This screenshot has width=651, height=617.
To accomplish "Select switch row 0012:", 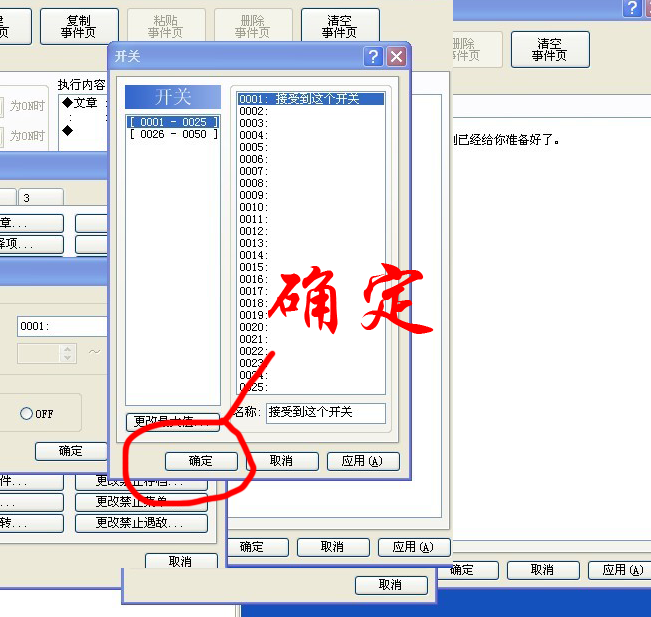I will pos(311,231).
